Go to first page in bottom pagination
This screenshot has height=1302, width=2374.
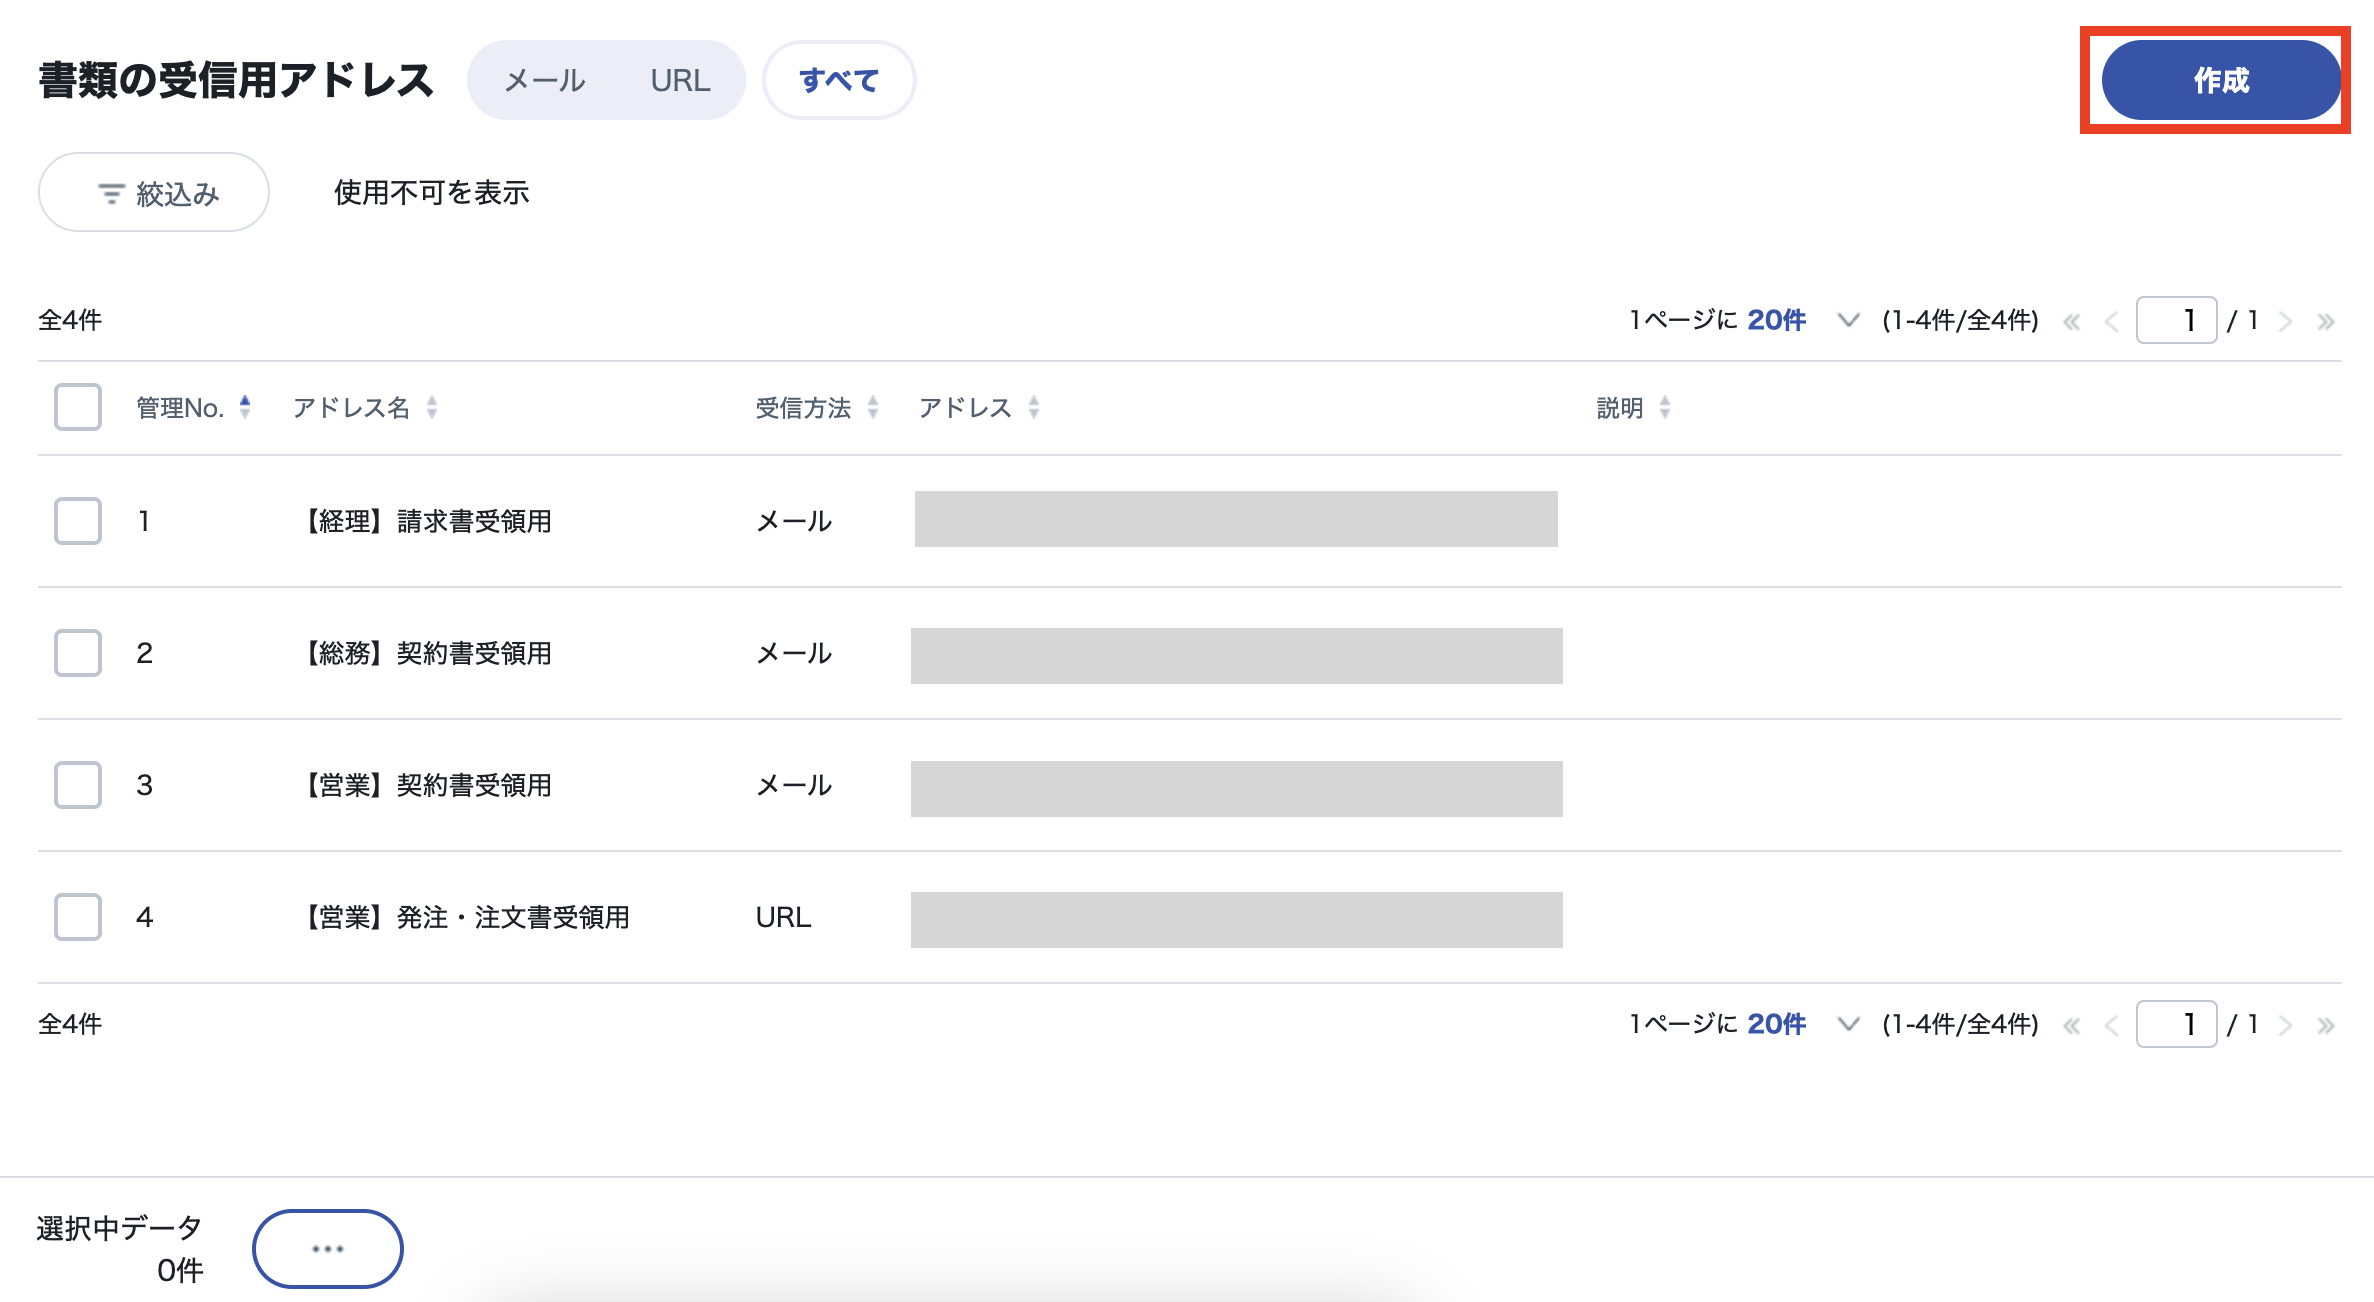(2072, 1026)
